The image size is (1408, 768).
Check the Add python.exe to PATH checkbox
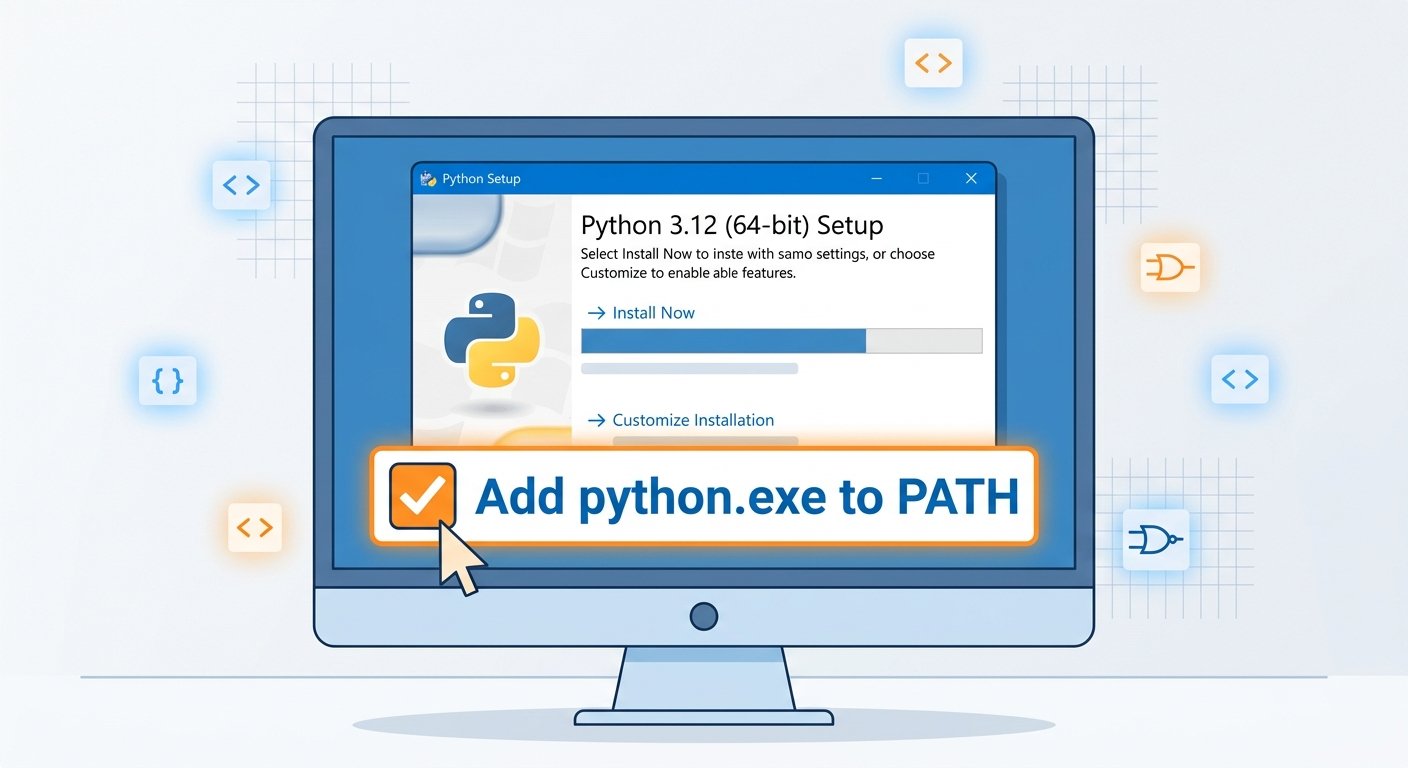(x=422, y=495)
